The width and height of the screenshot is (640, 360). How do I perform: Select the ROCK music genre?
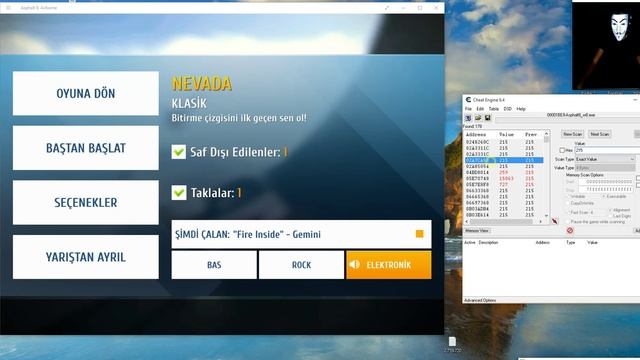(x=302, y=265)
